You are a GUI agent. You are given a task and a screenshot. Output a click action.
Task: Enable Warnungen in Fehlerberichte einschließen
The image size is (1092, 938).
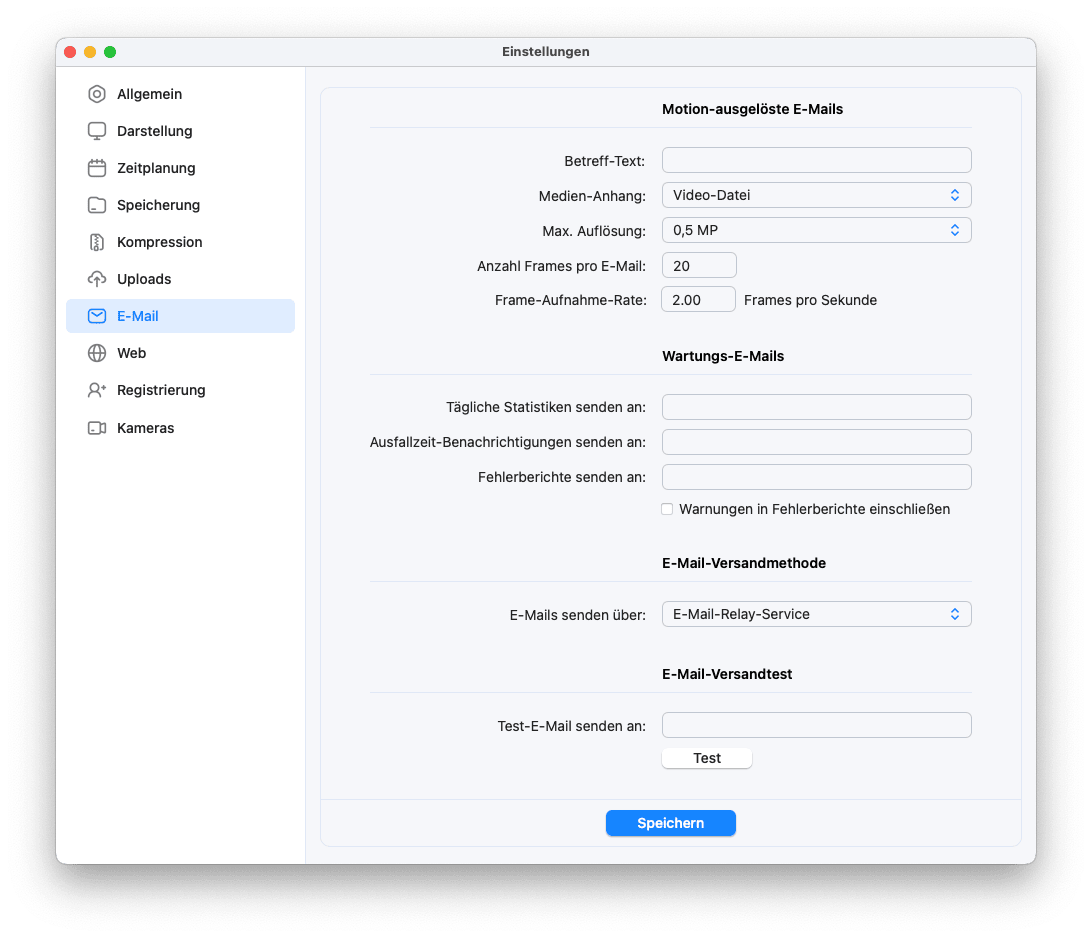click(x=667, y=509)
